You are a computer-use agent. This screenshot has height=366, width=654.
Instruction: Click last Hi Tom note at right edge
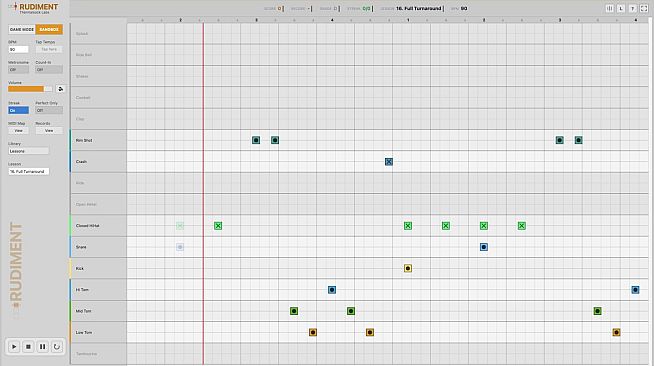tap(635, 290)
